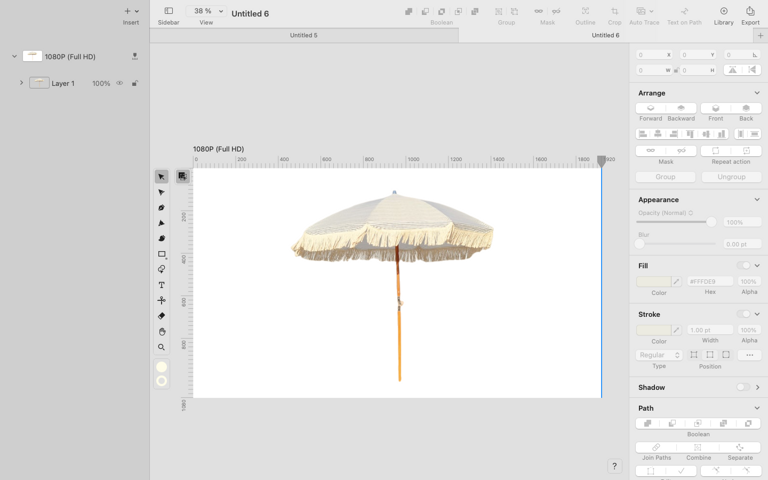
Task: Open the Library panel
Action: click(723, 11)
